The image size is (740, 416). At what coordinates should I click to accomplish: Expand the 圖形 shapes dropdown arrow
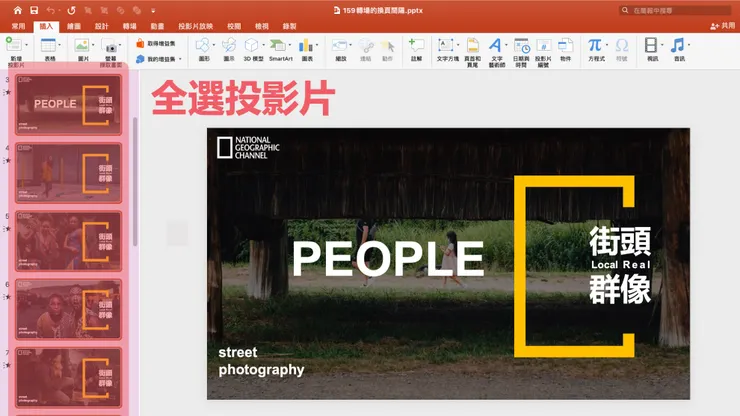click(214, 45)
